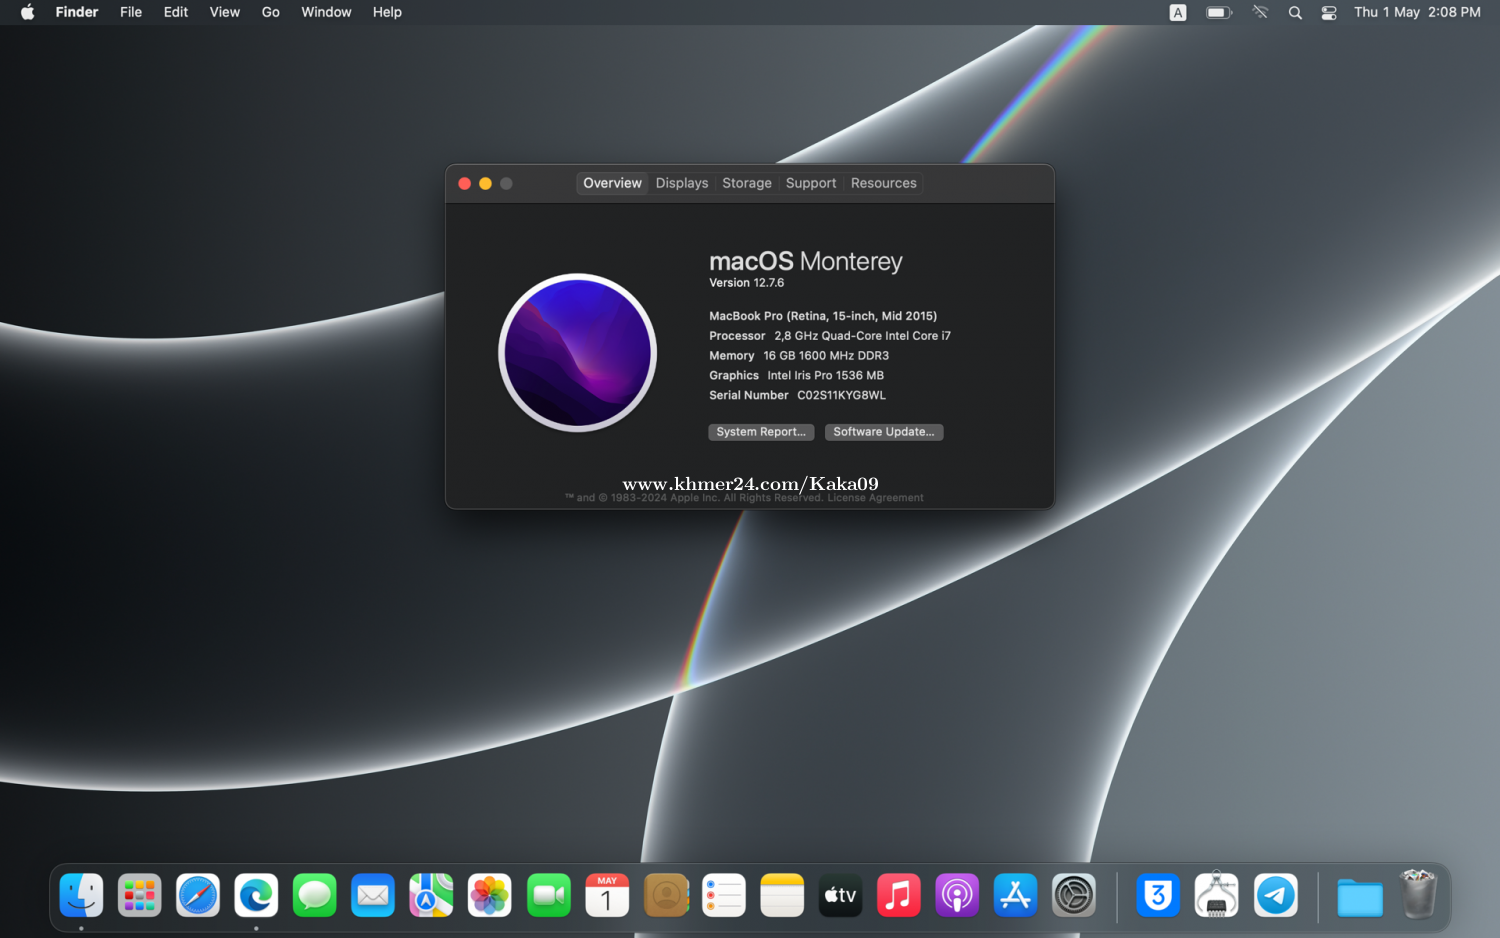Click the macOS Monterey logo image
Viewport: 1500px width, 938px height.
coord(578,353)
